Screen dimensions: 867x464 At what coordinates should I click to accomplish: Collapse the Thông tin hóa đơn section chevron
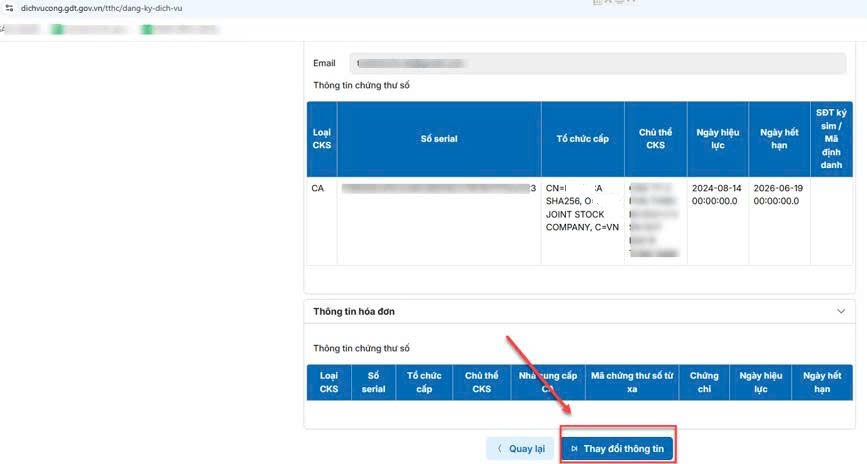click(x=840, y=311)
